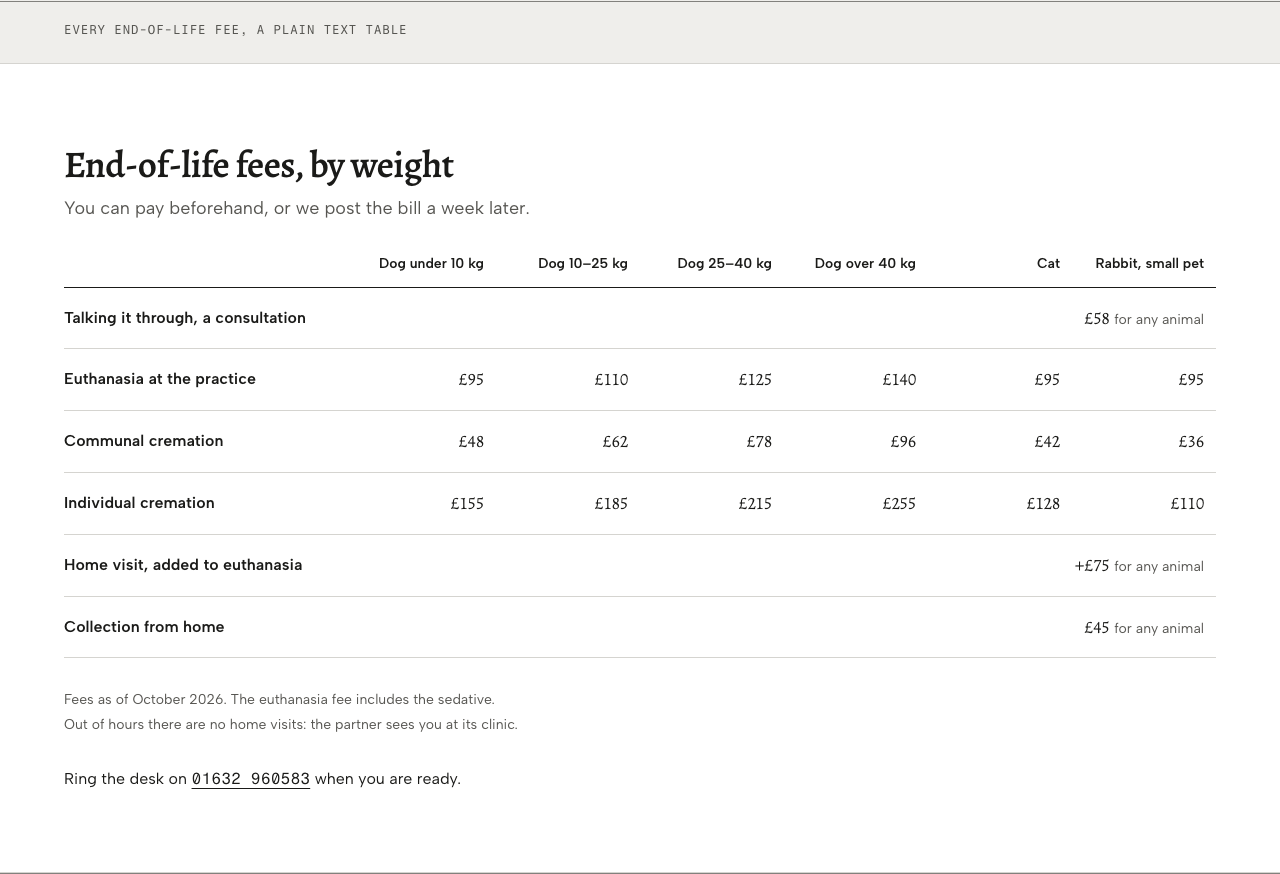Click the £42 cat communal cremation fee
Screen dimensions: 1280x874
(x=1047, y=442)
